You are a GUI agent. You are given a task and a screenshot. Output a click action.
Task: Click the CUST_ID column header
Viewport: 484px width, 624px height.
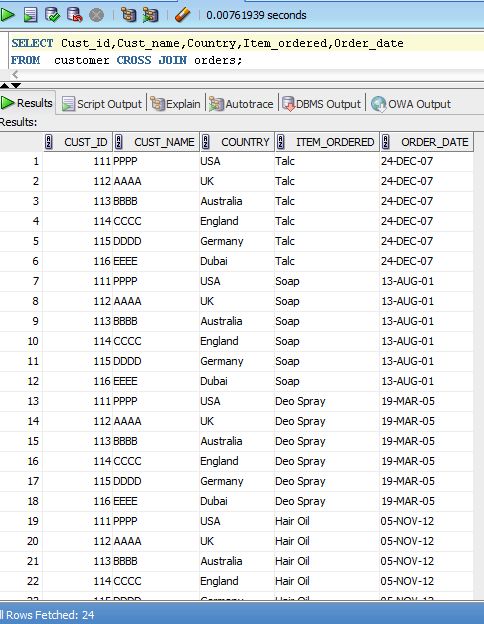coord(78,142)
